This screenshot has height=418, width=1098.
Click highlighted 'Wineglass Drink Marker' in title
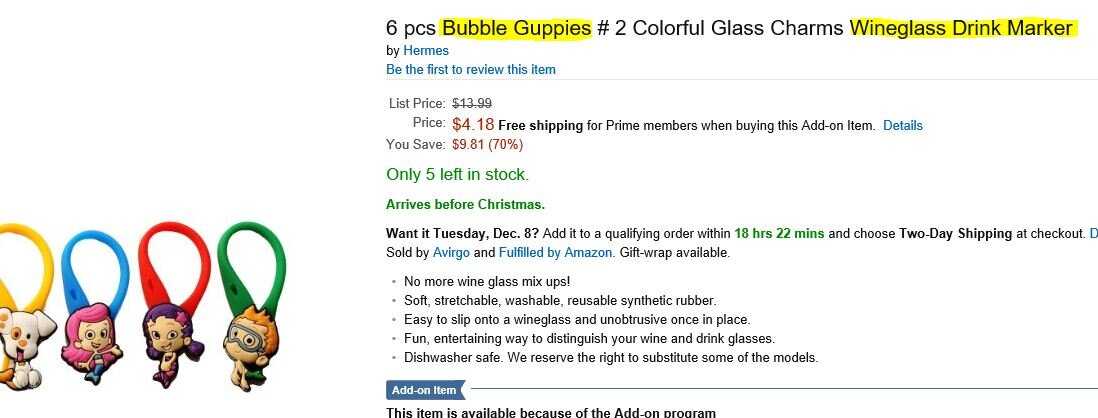point(962,28)
